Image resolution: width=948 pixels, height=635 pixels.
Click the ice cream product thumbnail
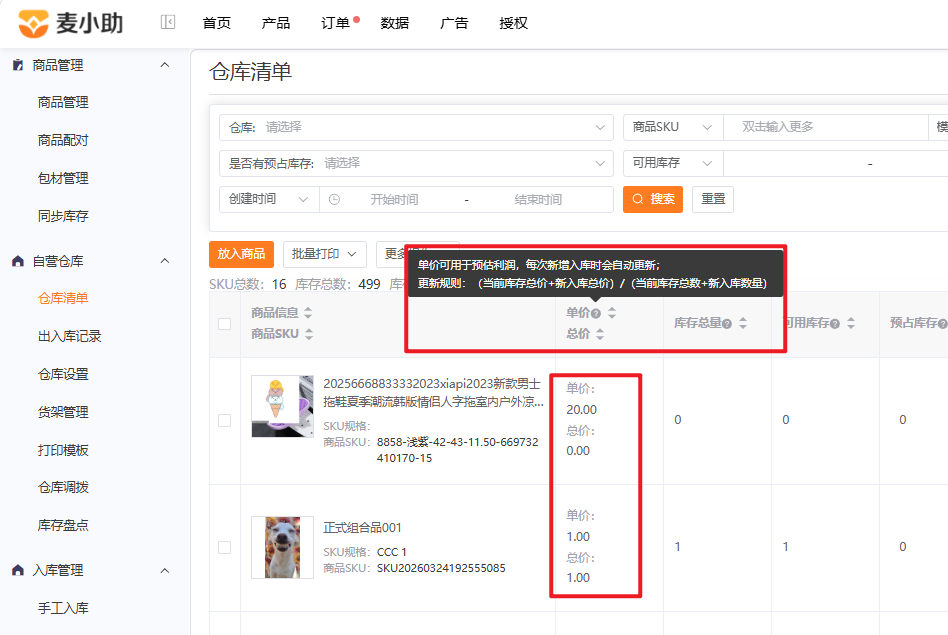[x=282, y=406]
